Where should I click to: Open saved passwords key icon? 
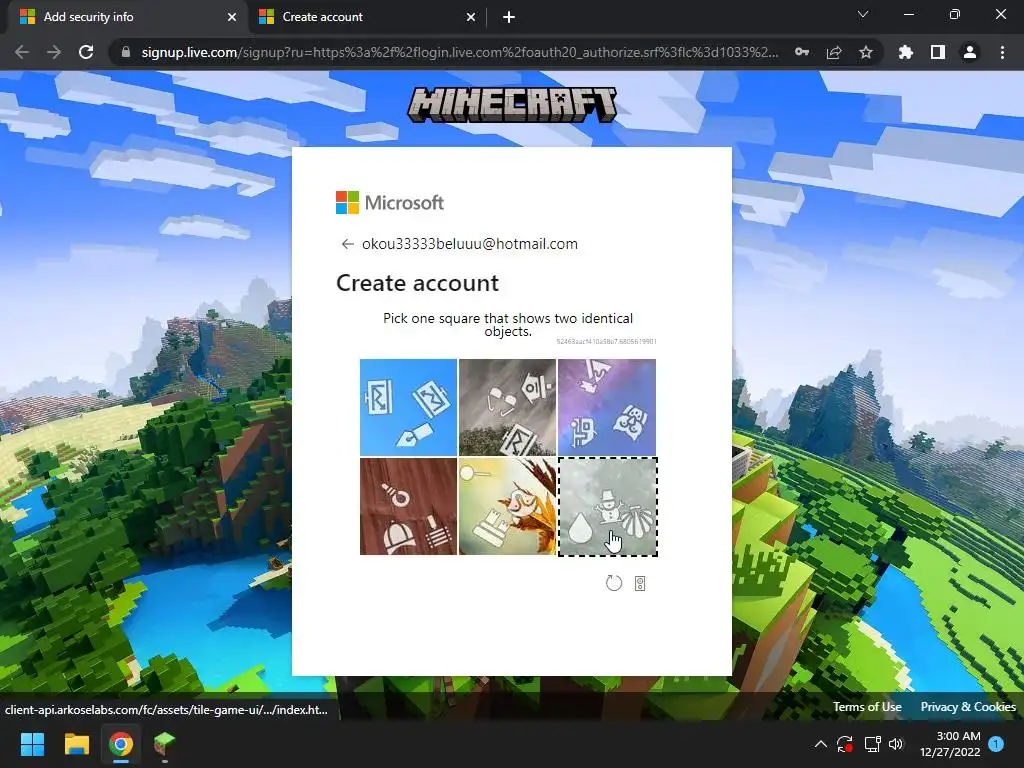(x=802, y=52)
